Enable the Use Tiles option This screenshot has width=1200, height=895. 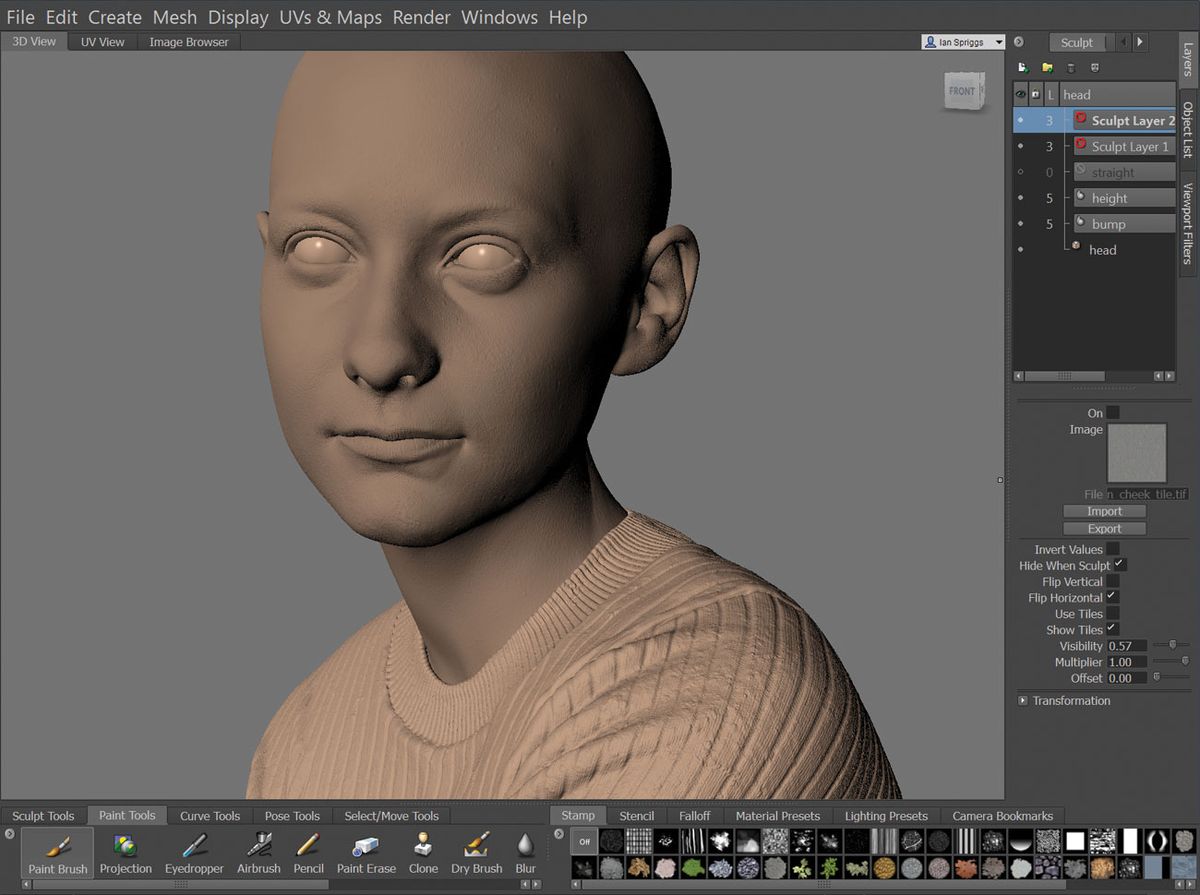coord(1113,613)
